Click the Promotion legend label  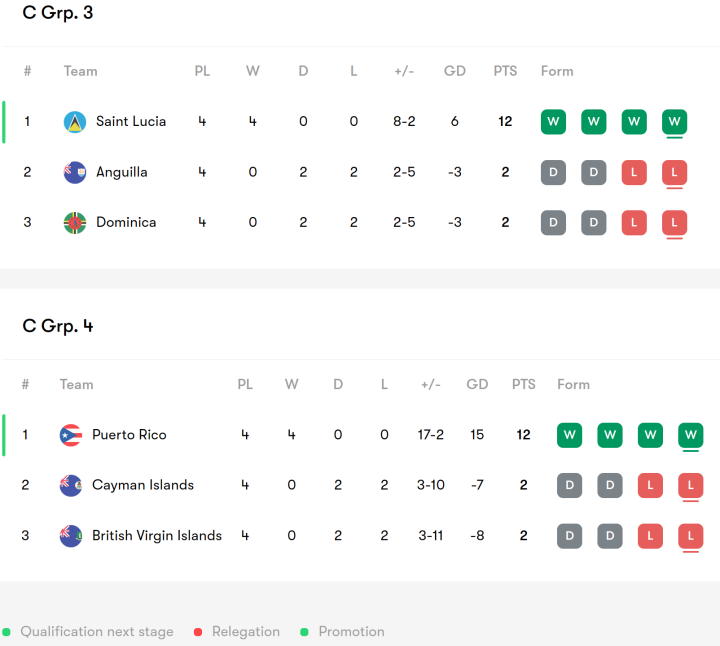coord(351,632)
